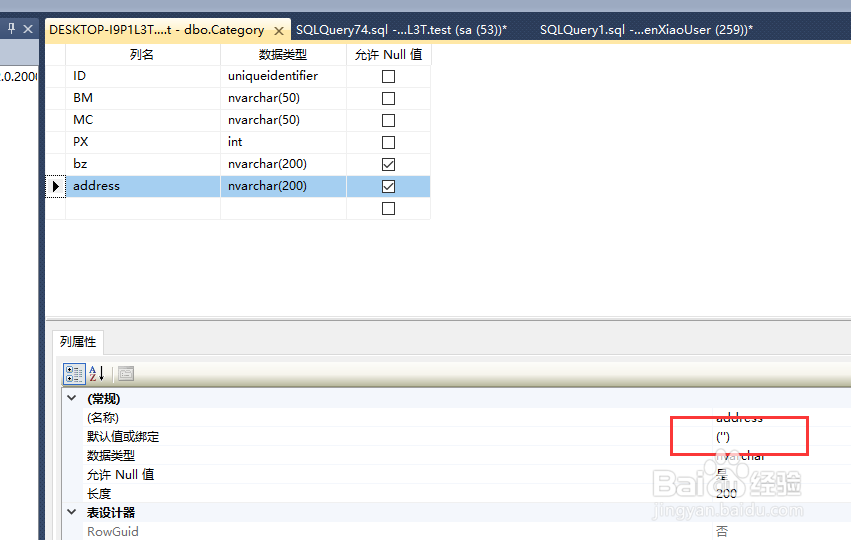The height and width of the screenshot is (540, 851).
Task: Click the 允许 Null 值 column header
Action: pos(389,55)
